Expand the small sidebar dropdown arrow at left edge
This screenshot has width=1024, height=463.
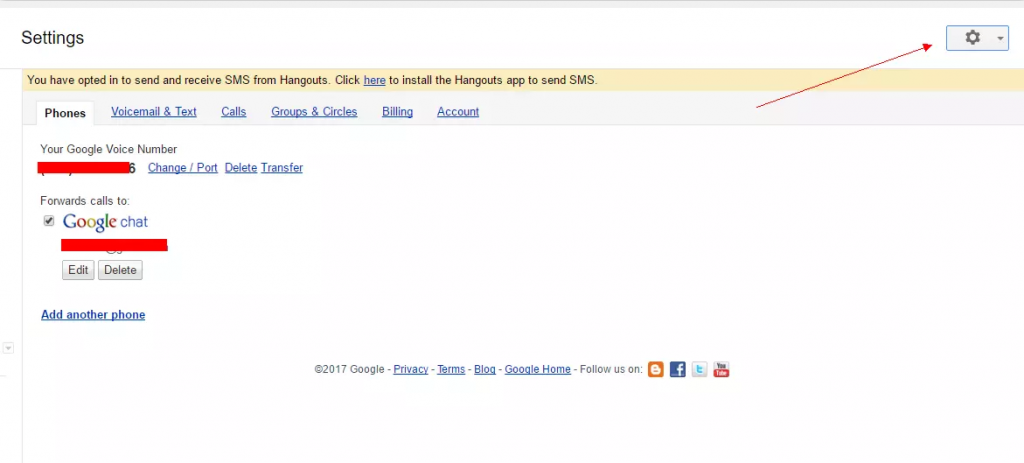click(x=8, y=348)
